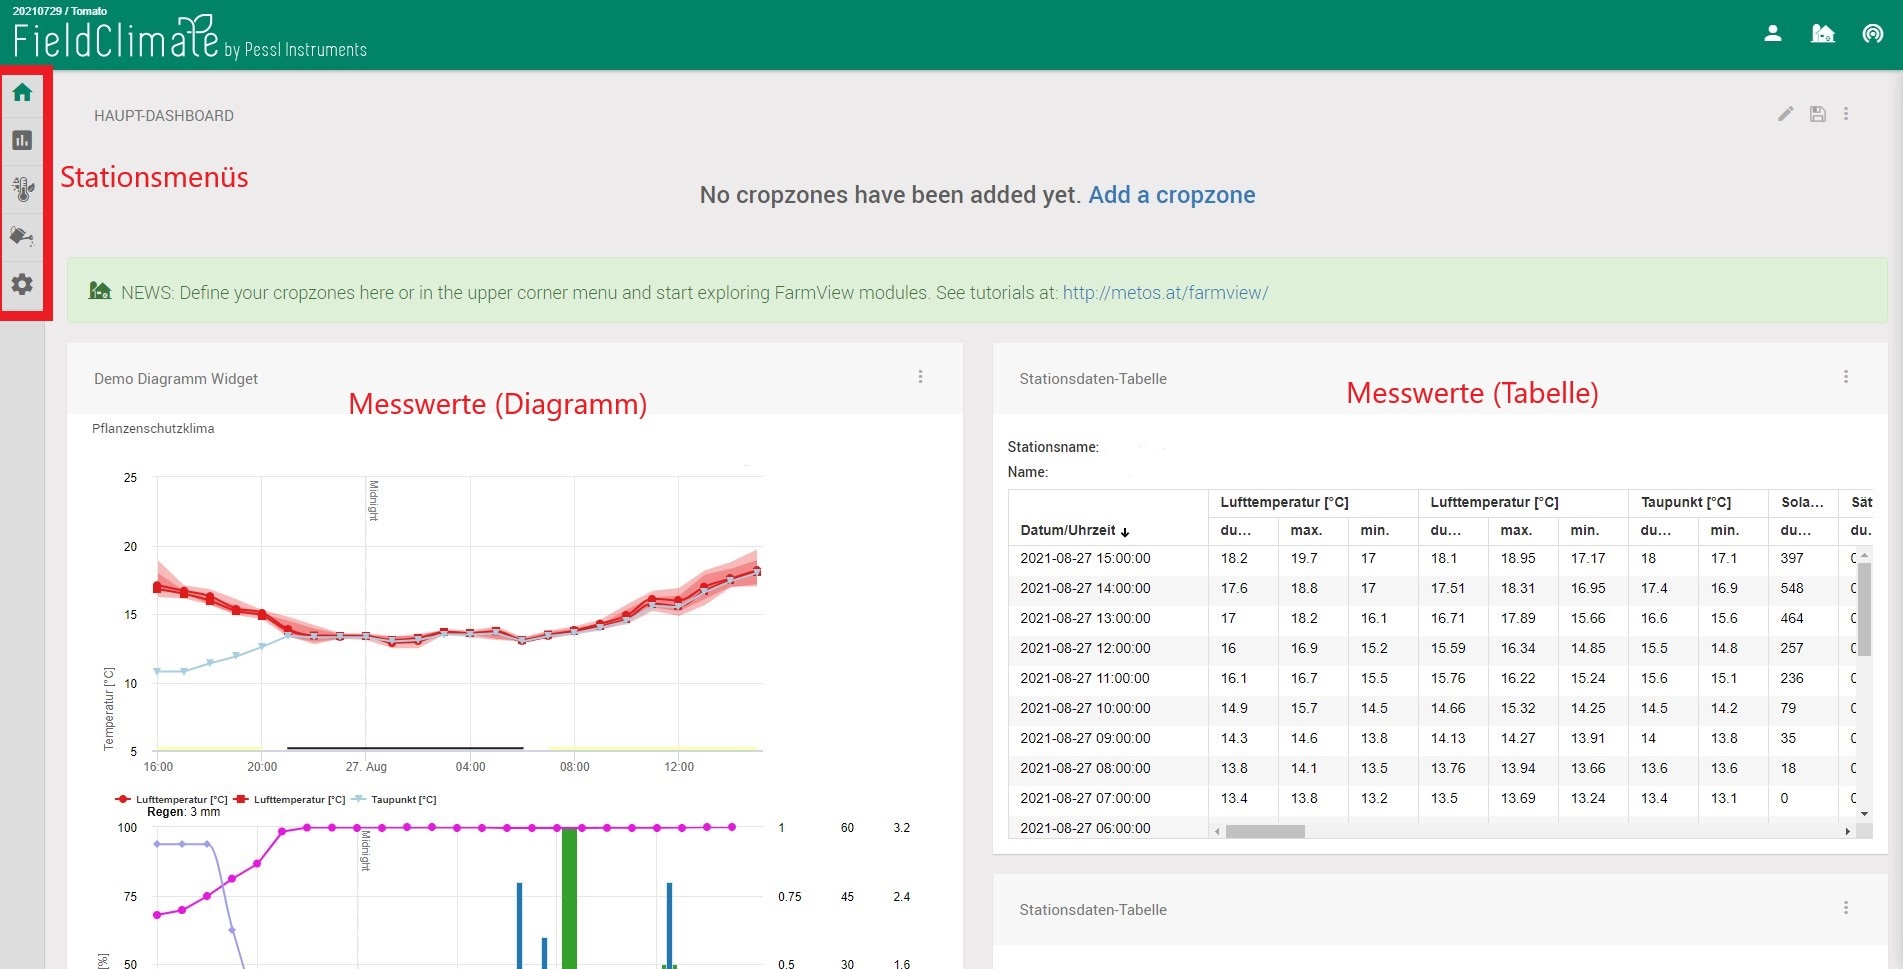Click the farm/cropzone icon in the top bar

pos(1822,34)
